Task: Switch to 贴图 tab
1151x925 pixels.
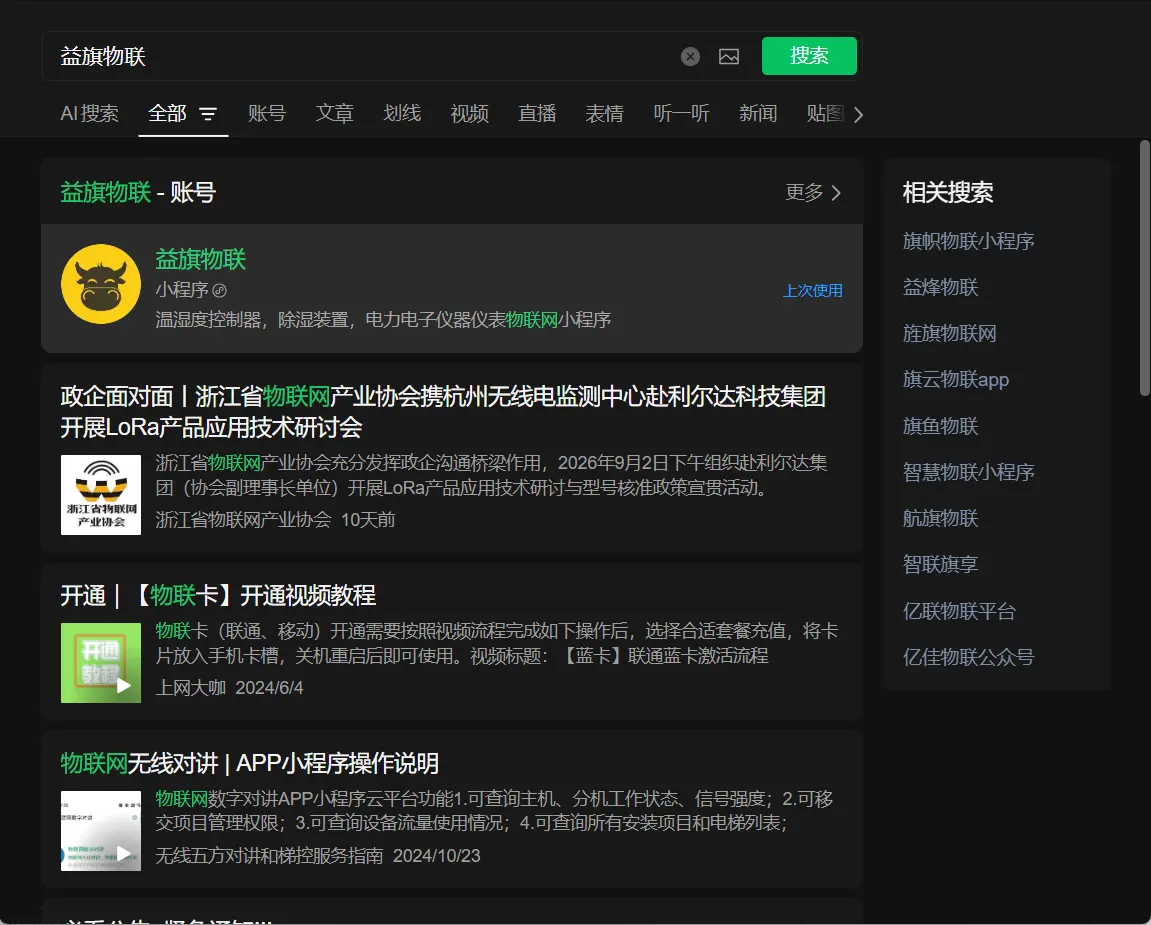Action: click(825, 113)
